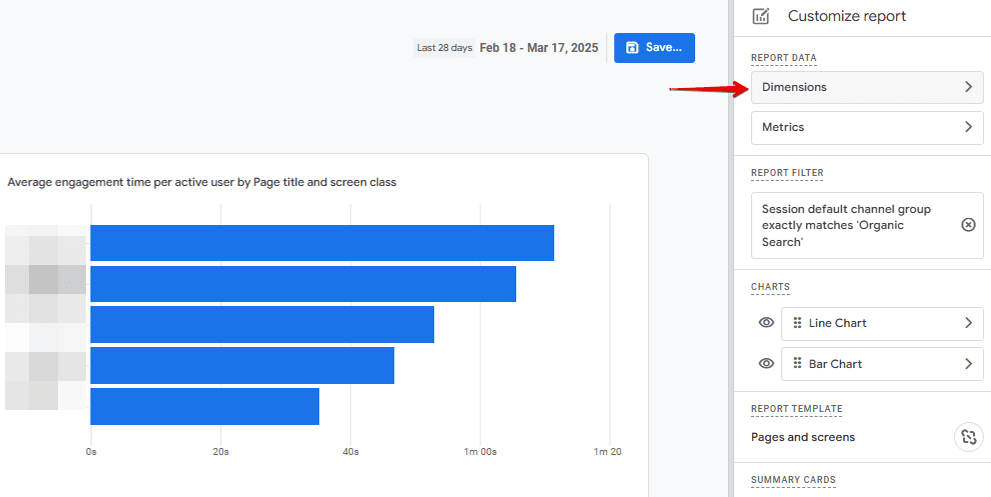991x497 pixels.
Task: Select the Line Chart label
Action: click(837, 323)
